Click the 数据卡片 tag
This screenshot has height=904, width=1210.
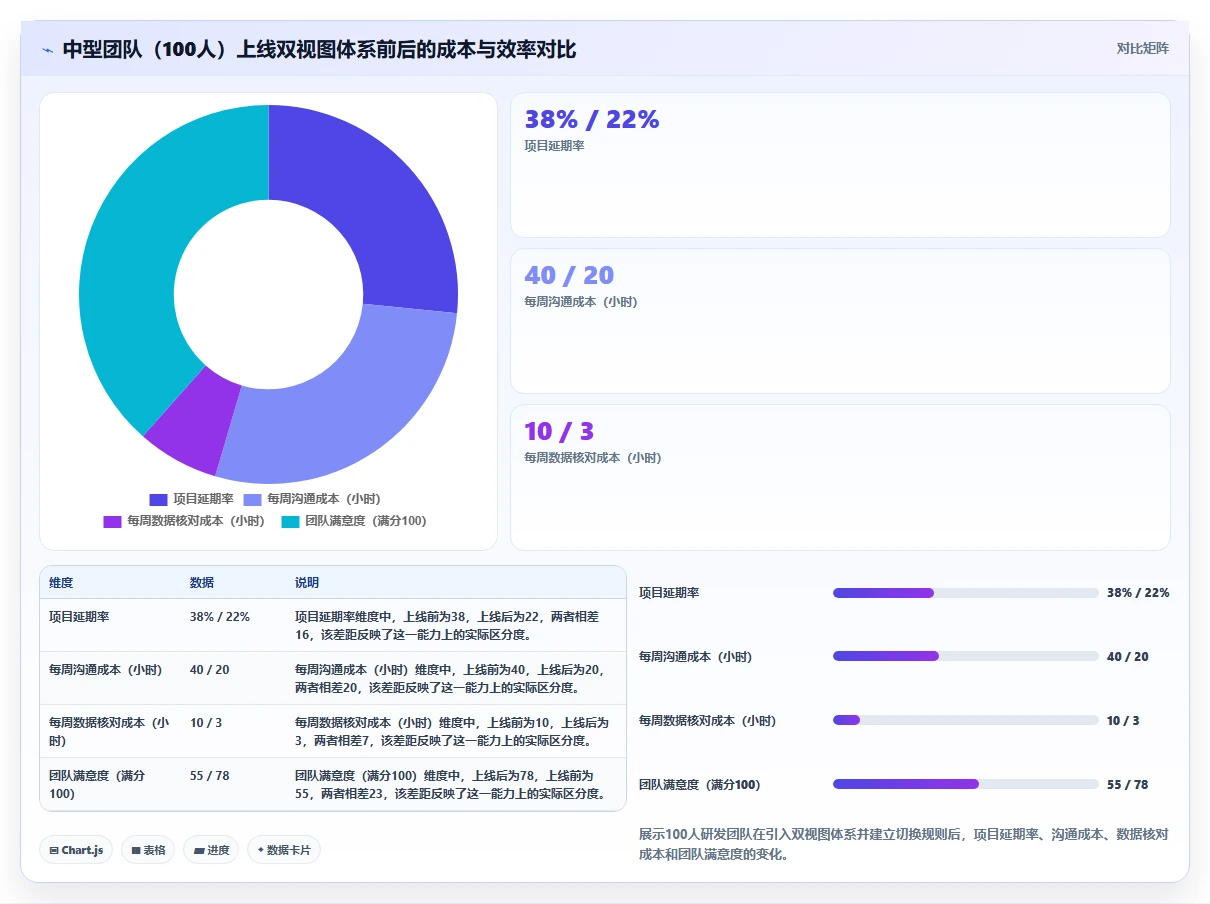tap(284, 850)
